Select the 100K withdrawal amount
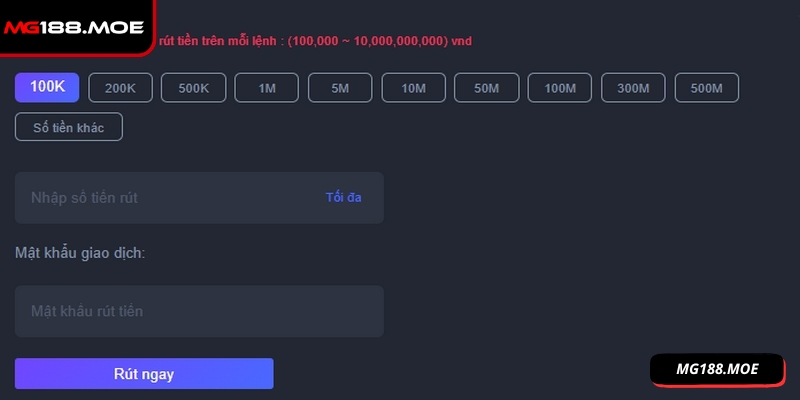The image size is (800, 400). 47,87
